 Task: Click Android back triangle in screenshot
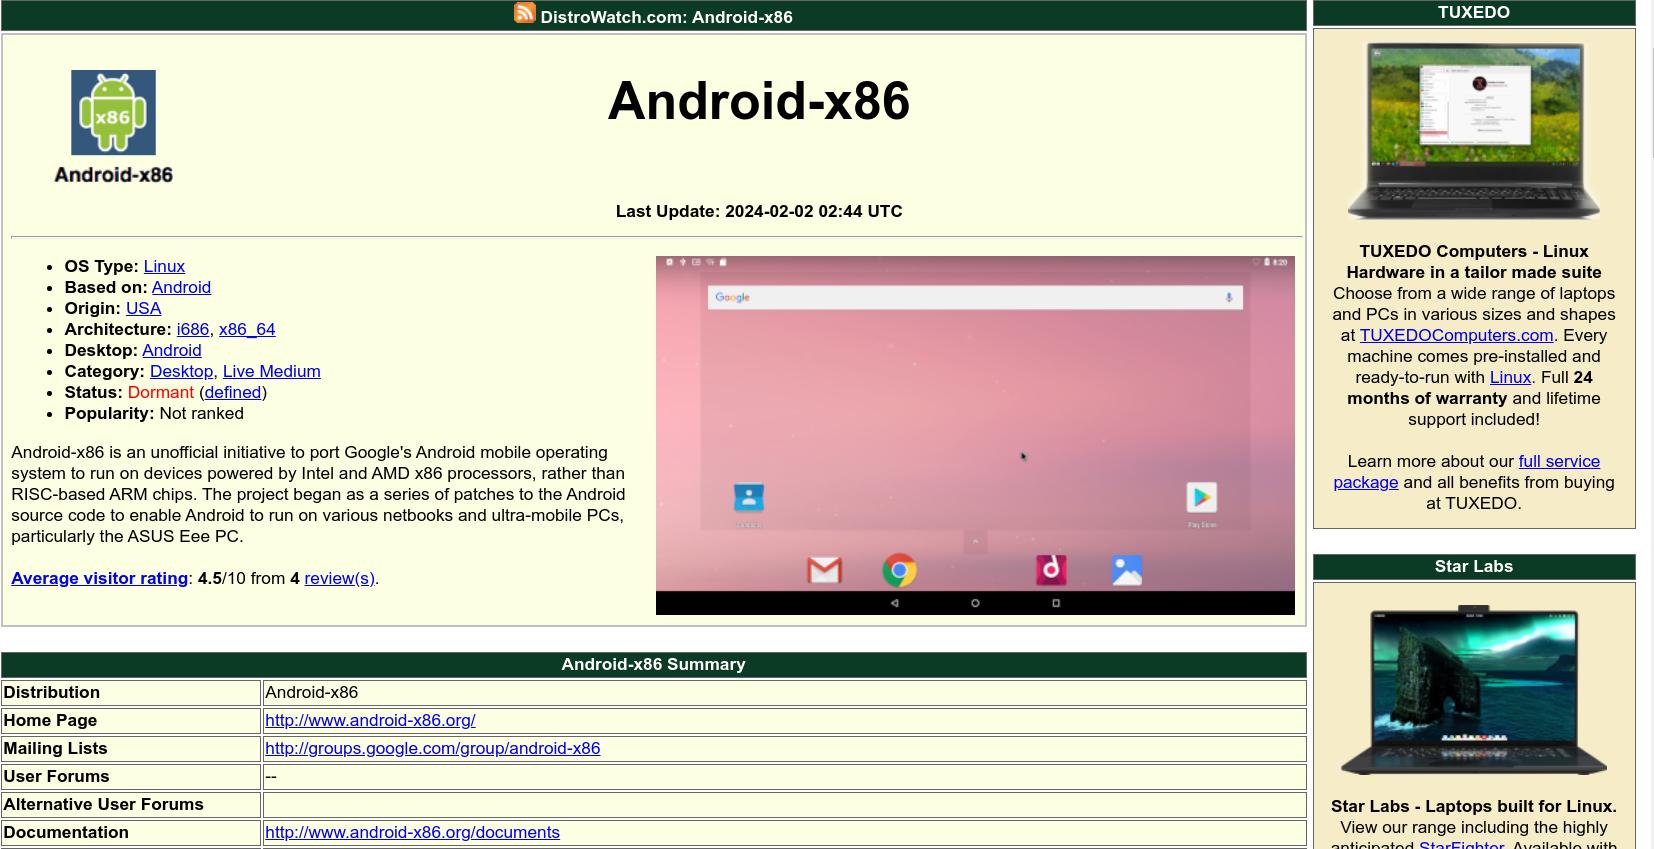[894, 603]
